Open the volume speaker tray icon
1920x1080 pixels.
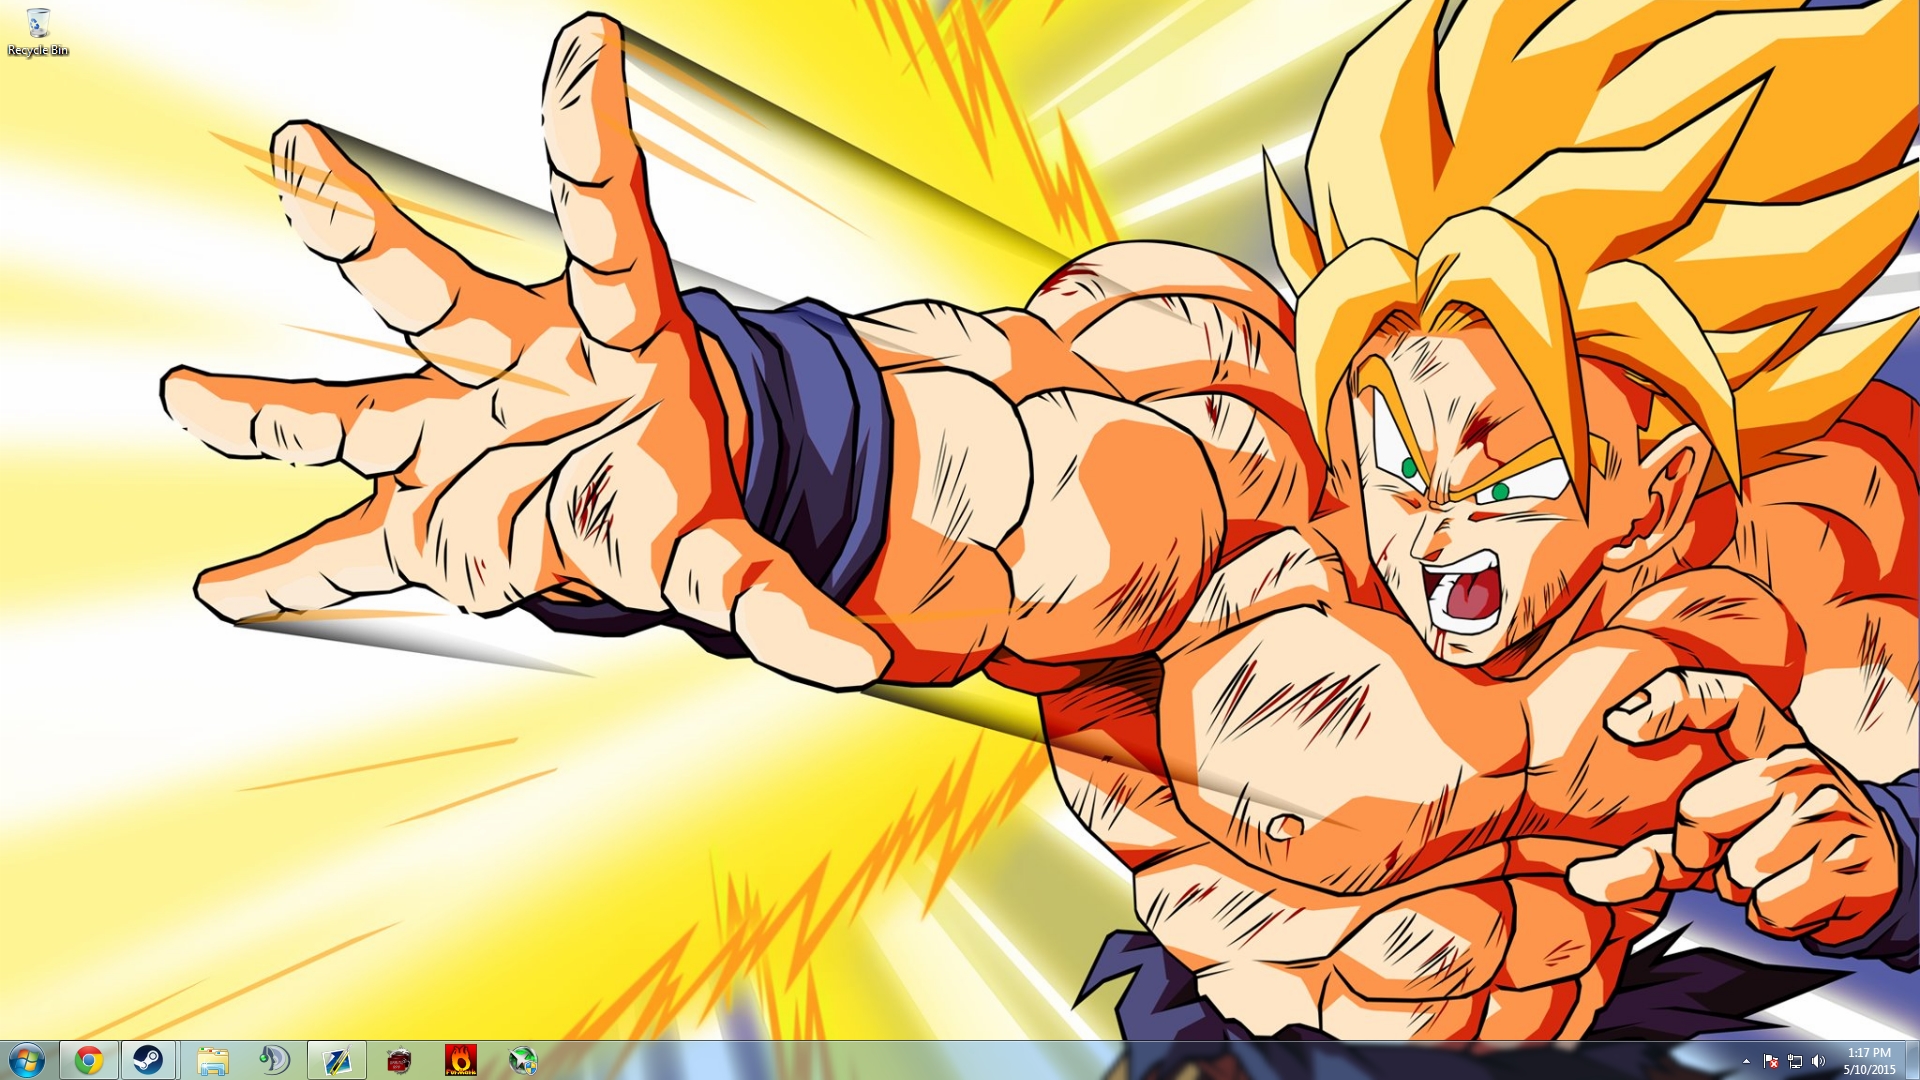[x=1819, y=1061]
